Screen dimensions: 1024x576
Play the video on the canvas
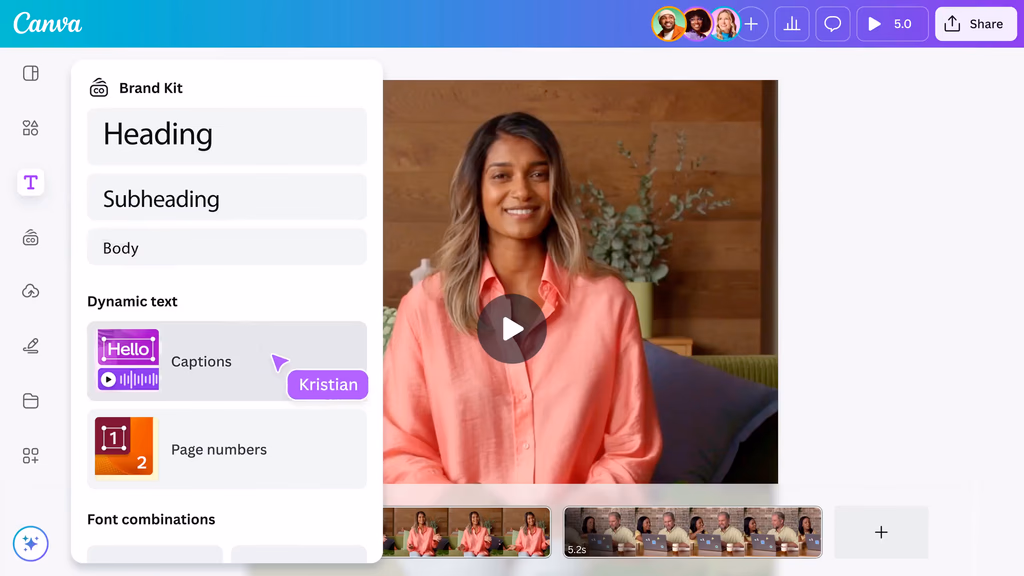click(x=511, y=329)
